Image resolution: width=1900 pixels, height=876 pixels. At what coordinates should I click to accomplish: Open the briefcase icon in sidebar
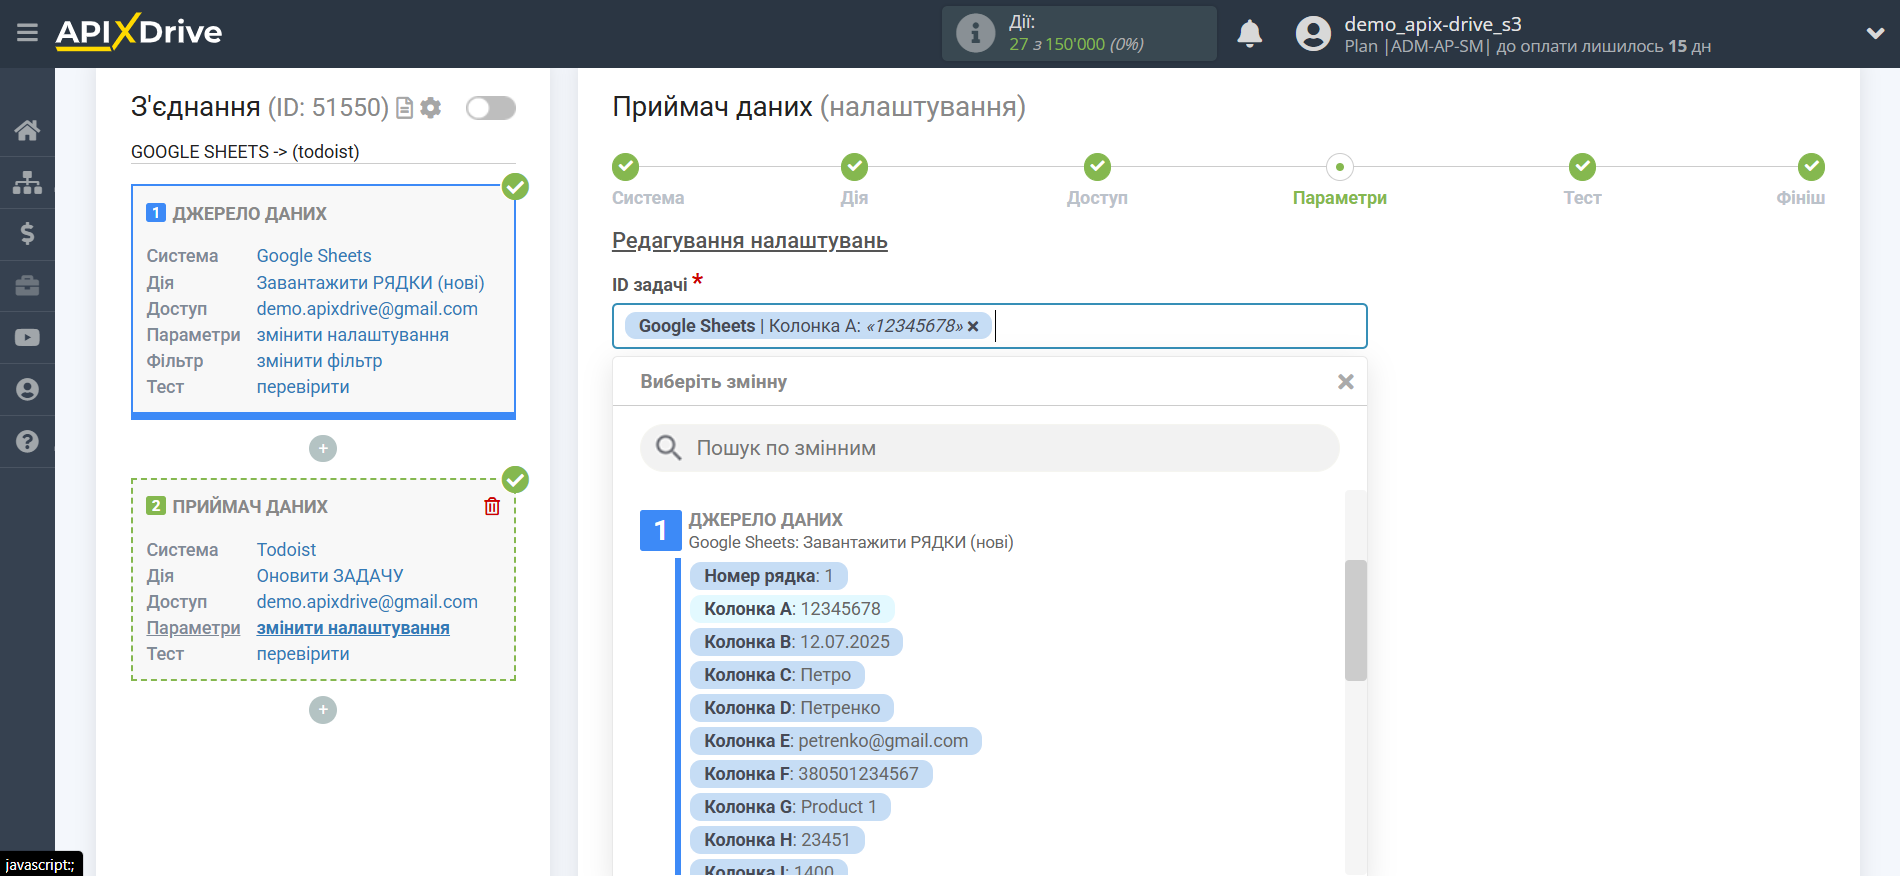(27, 286)
